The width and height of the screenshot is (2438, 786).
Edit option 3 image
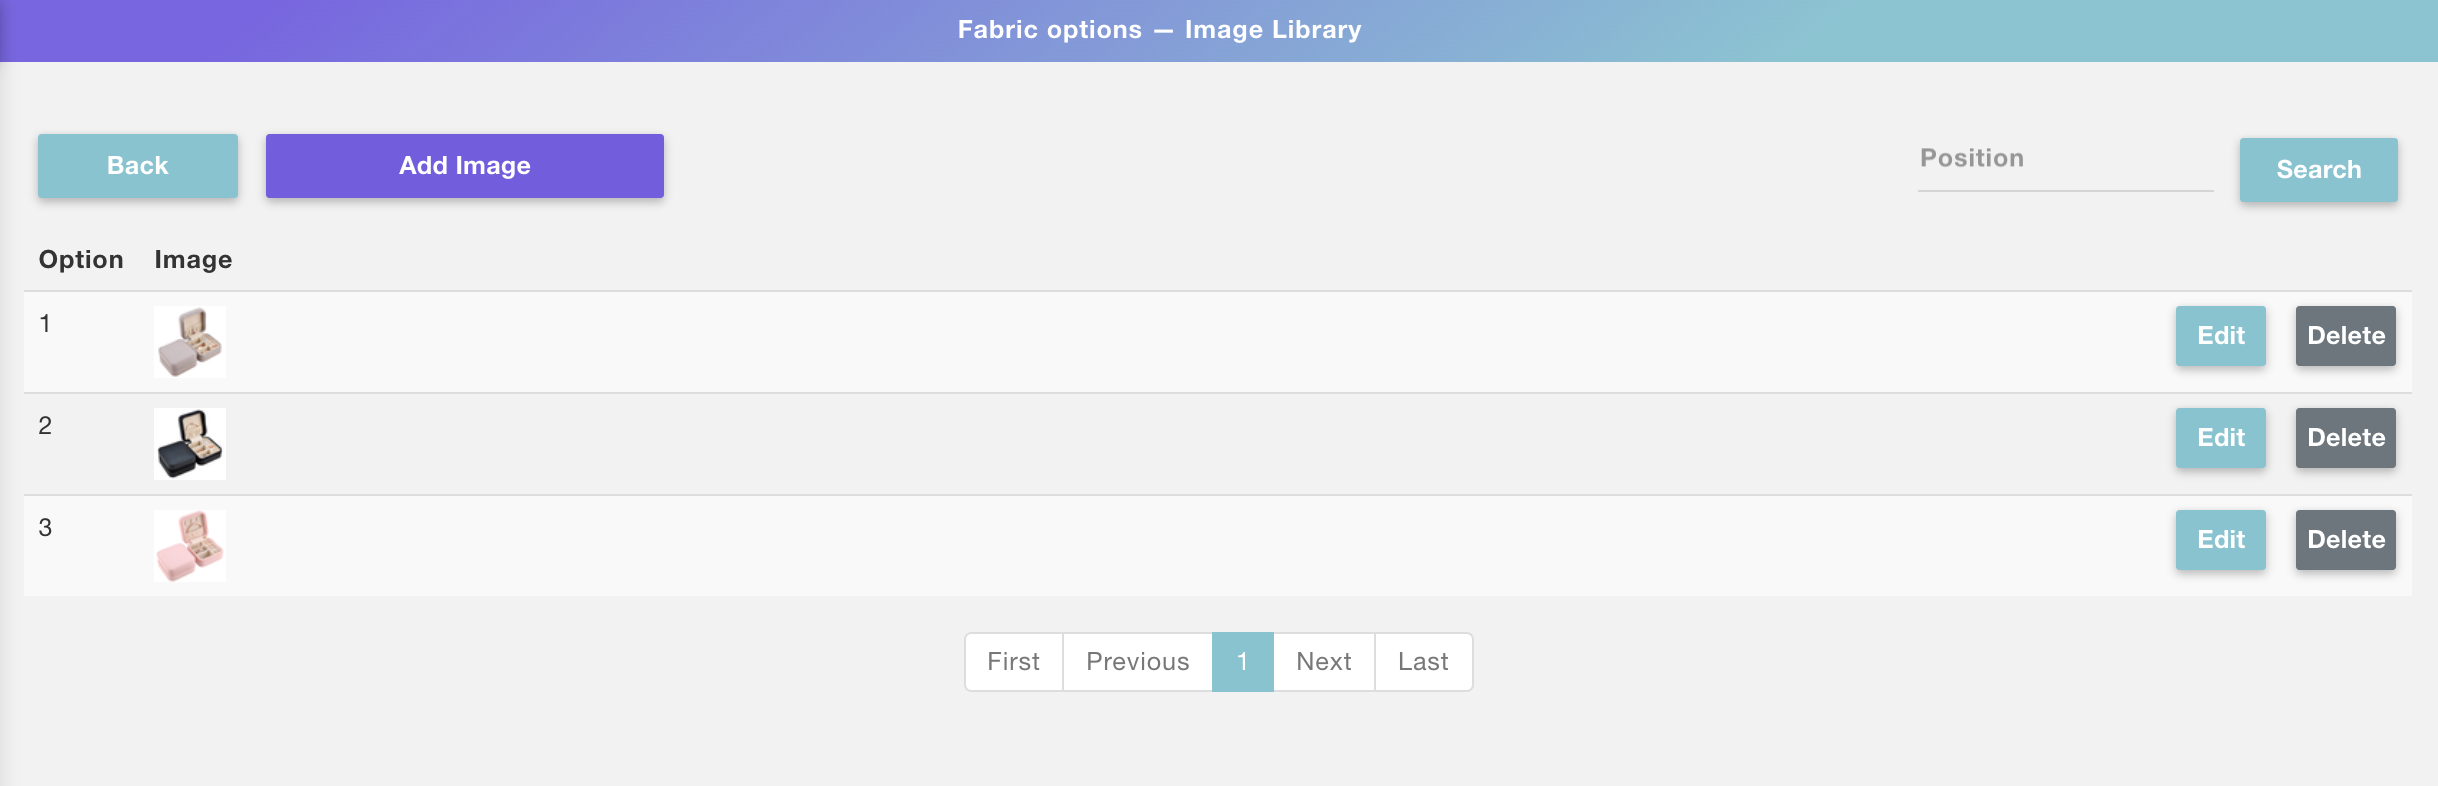tap(2220, 540)
